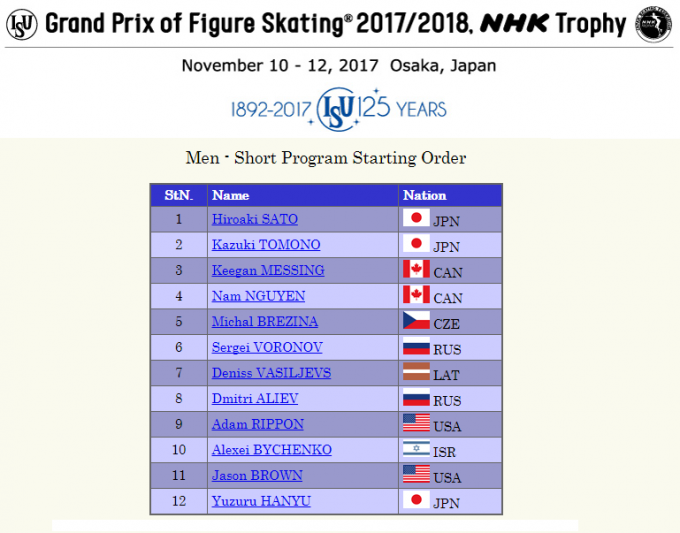
Task: Click the skating federation emblem at top right
Action: point(655,24)
